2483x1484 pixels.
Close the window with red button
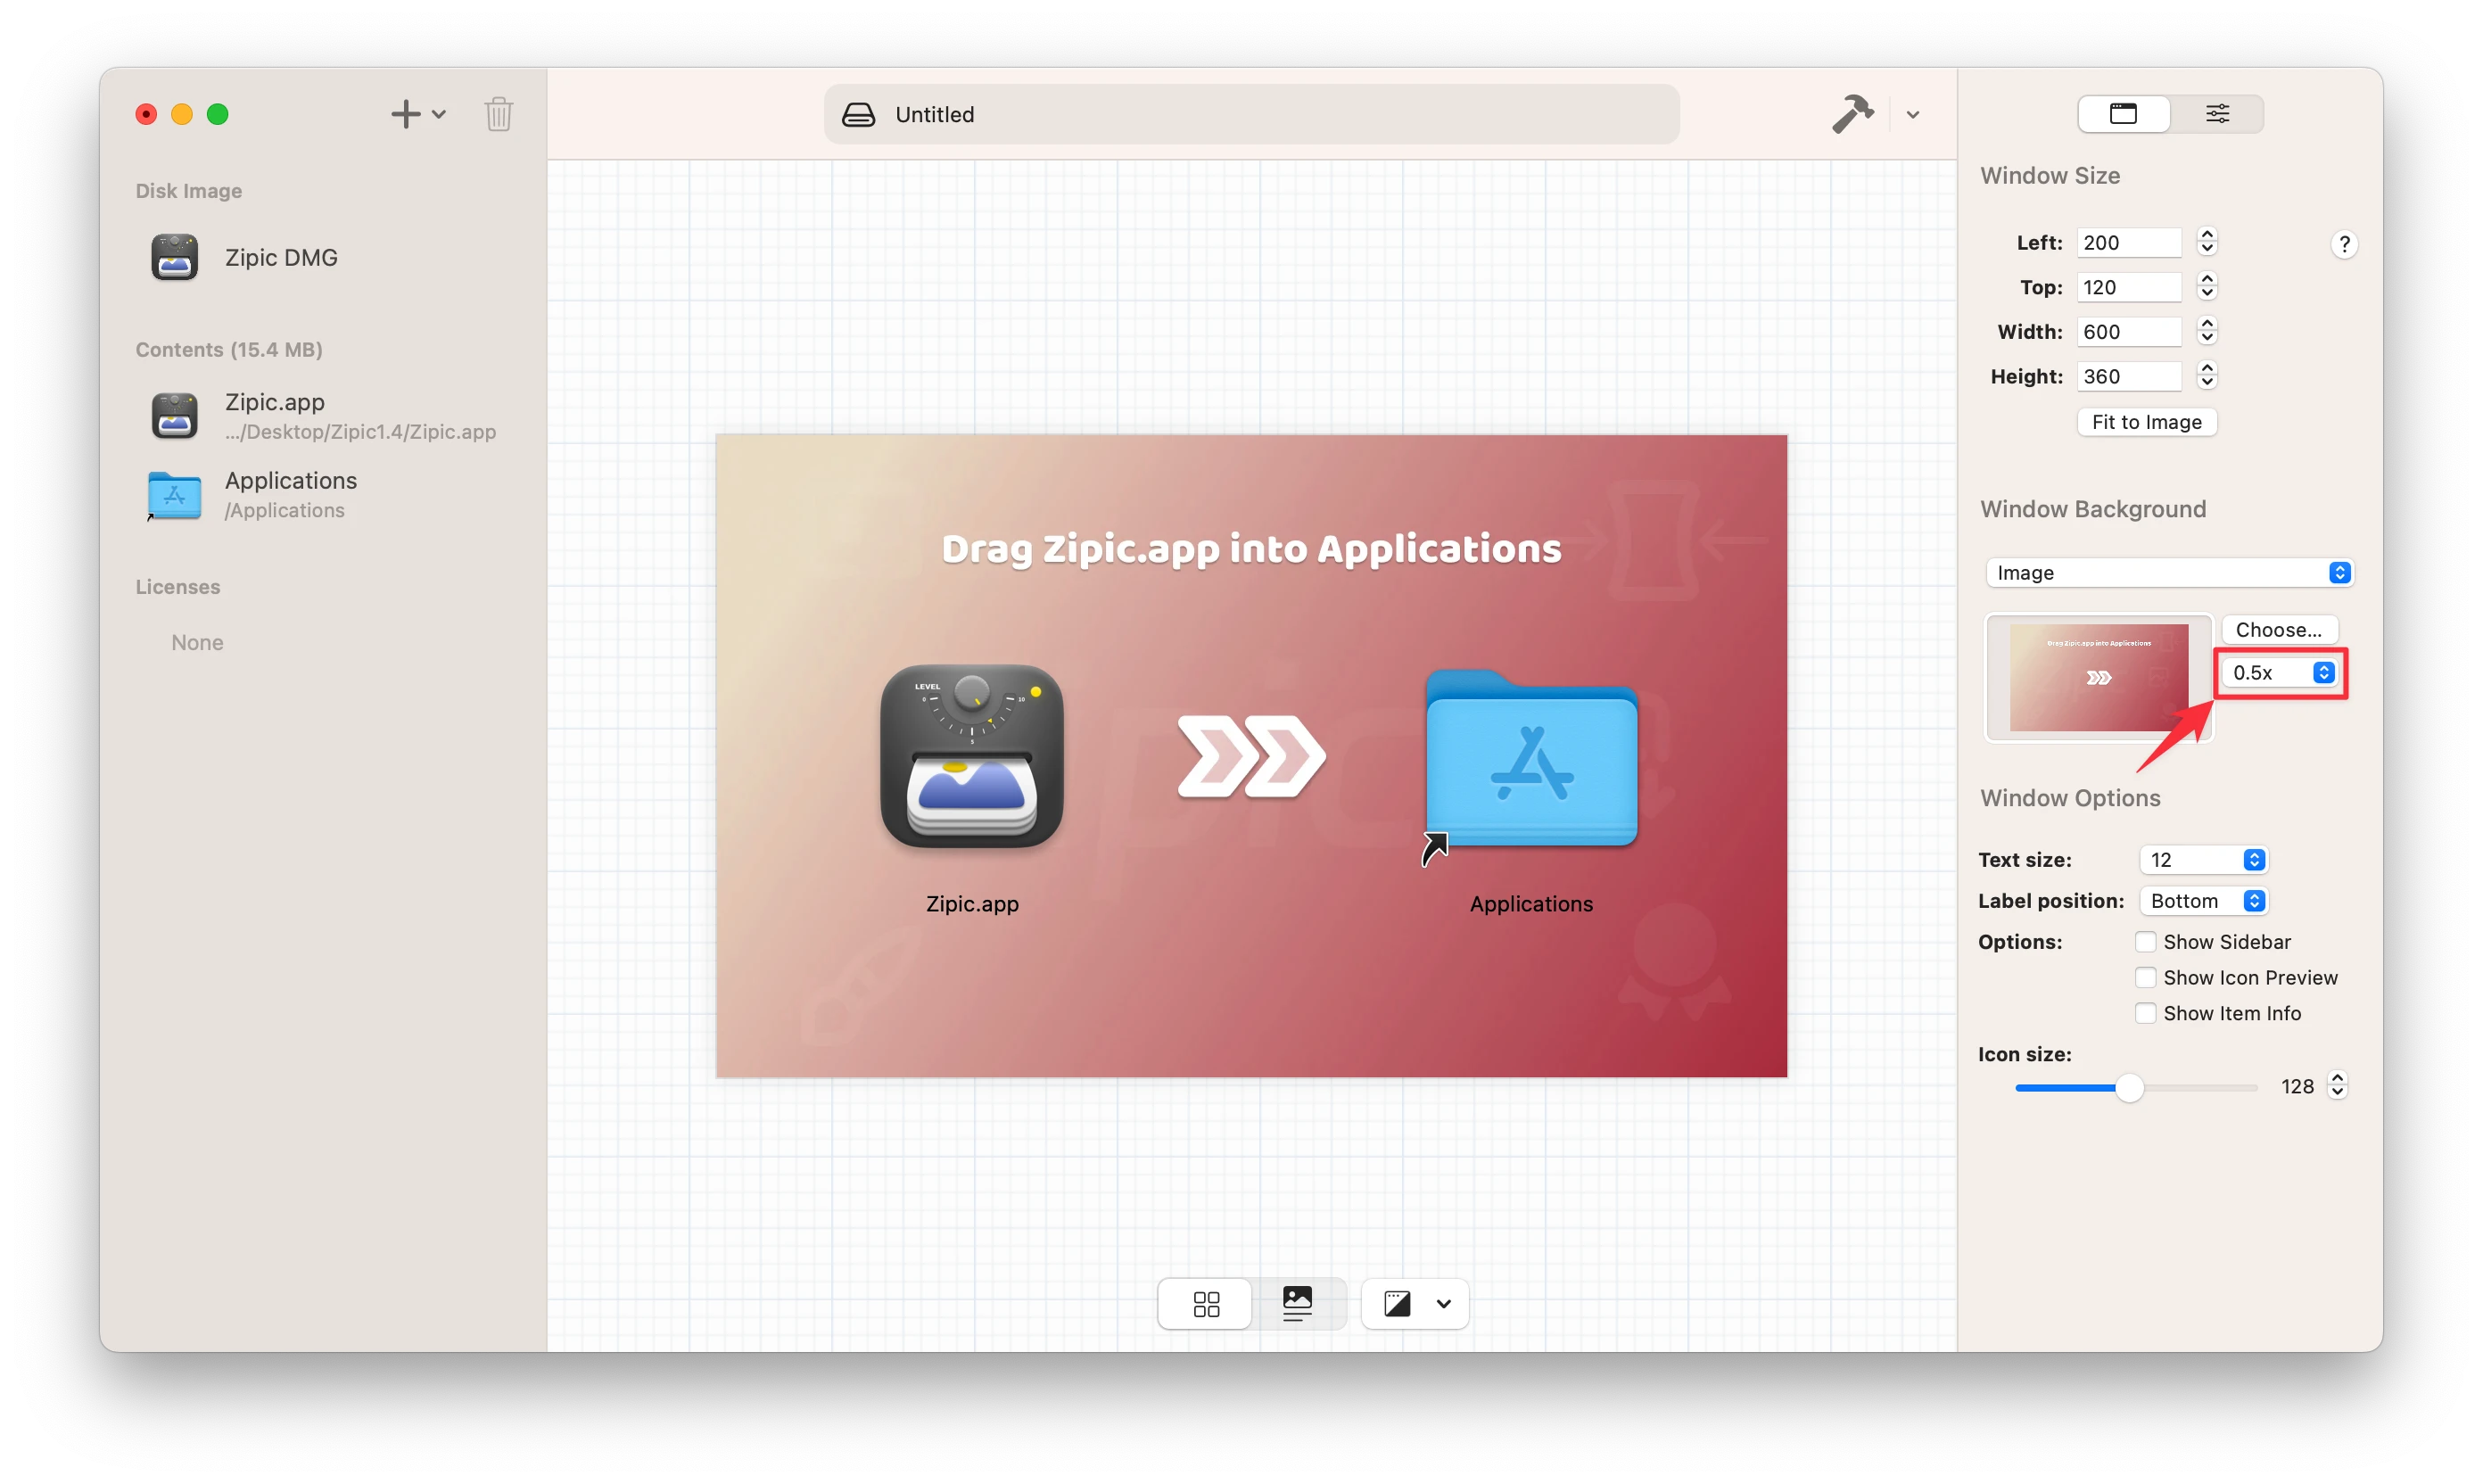[146, 114]
